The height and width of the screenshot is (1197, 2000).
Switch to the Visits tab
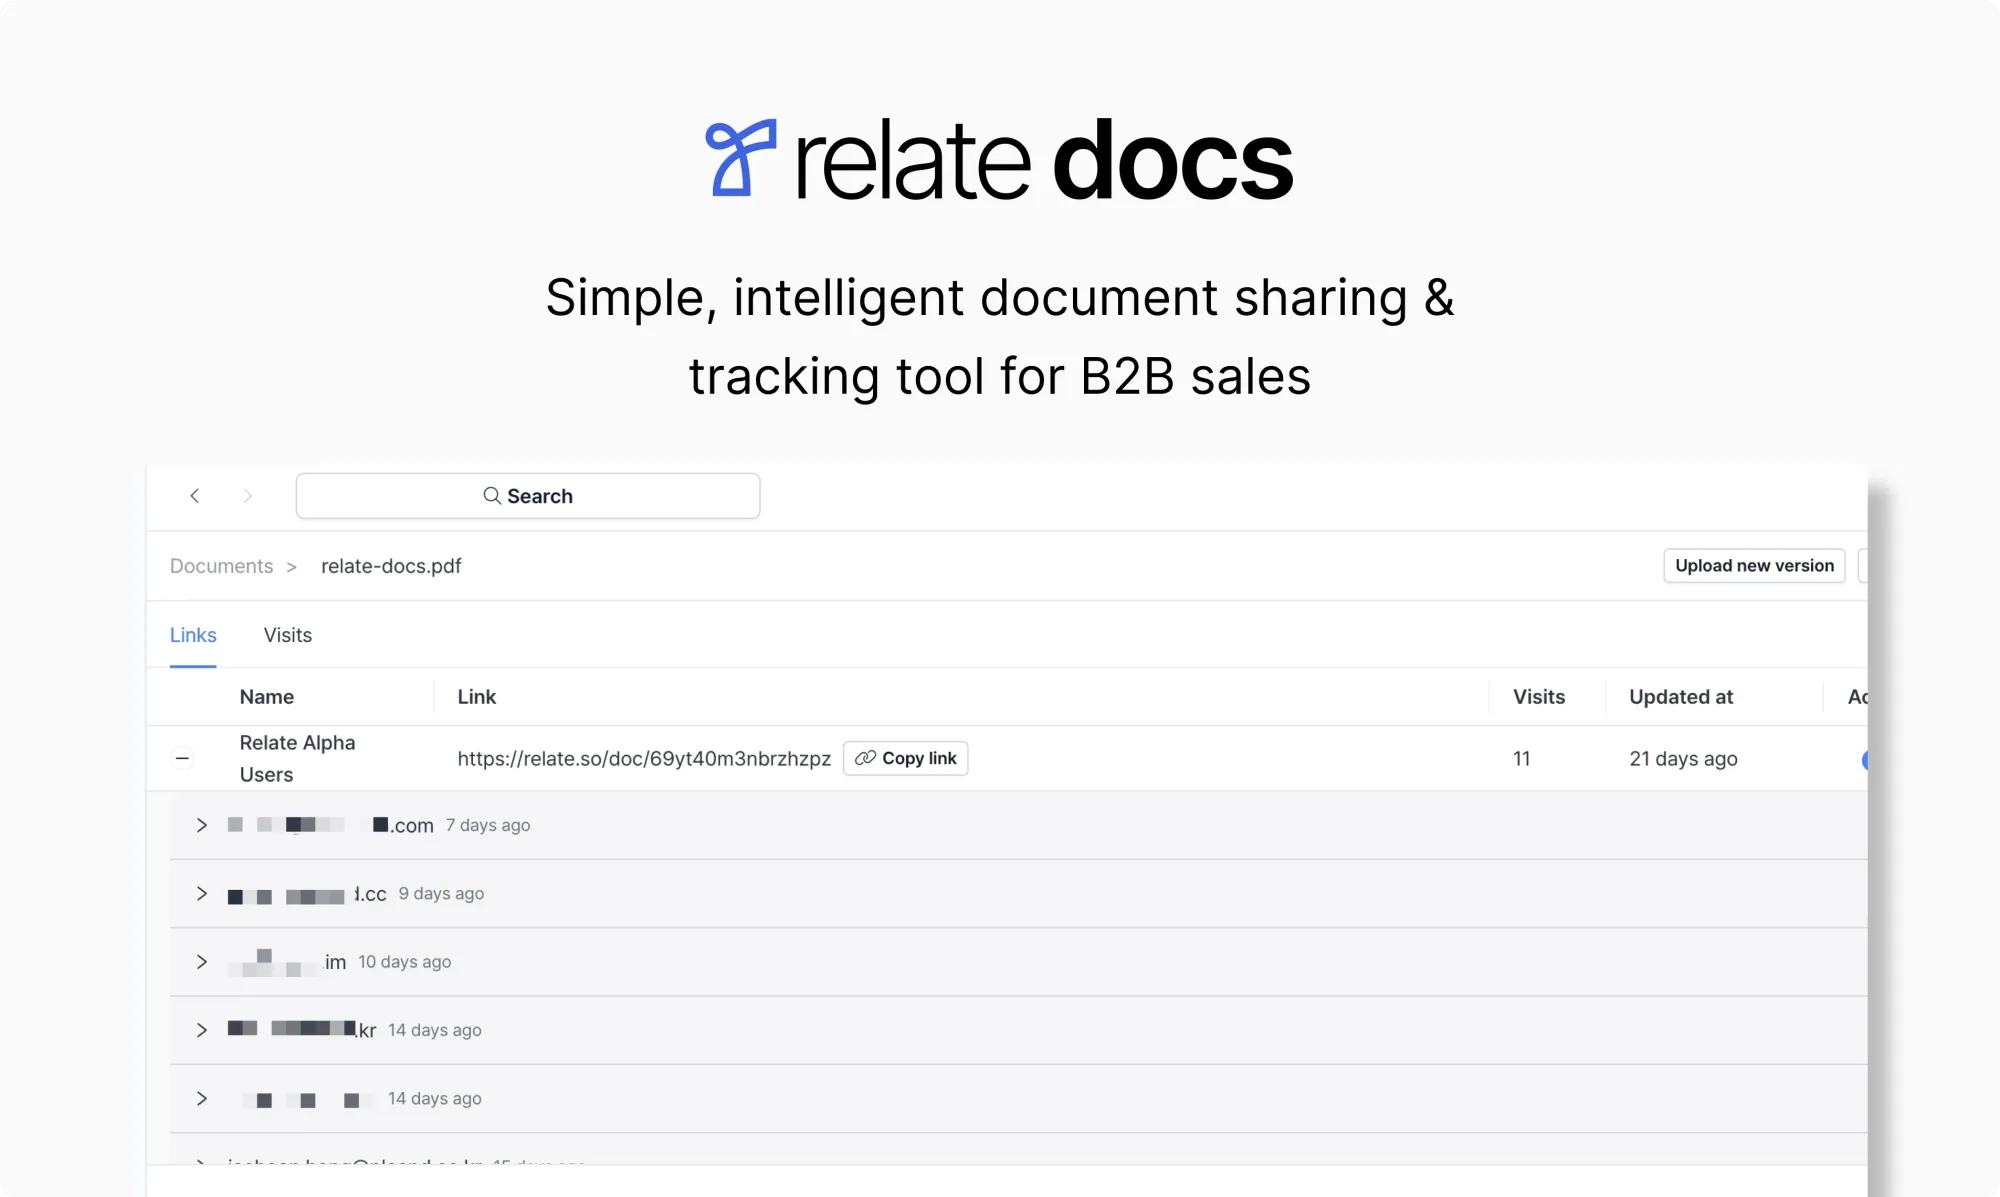coord(287,635)
